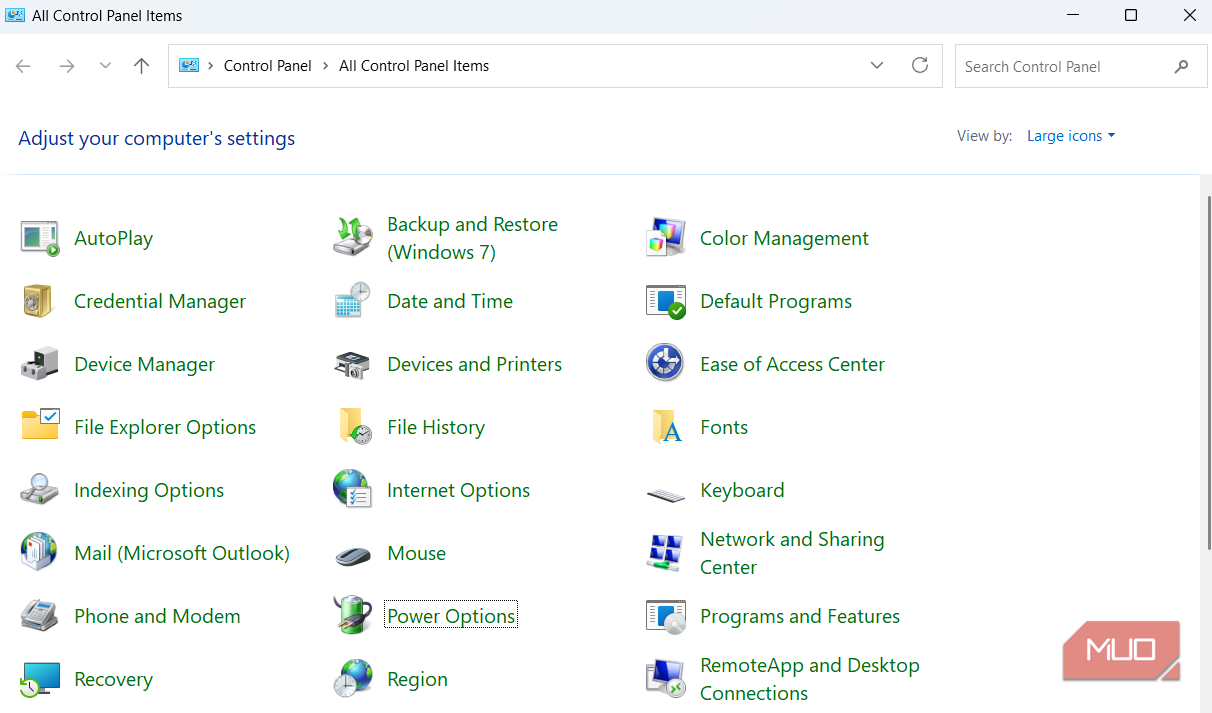Click the File Explorer Options folder icon
Image resolution: width=1212 pixels, height=713 pixels.
click(x=40, y=425)
